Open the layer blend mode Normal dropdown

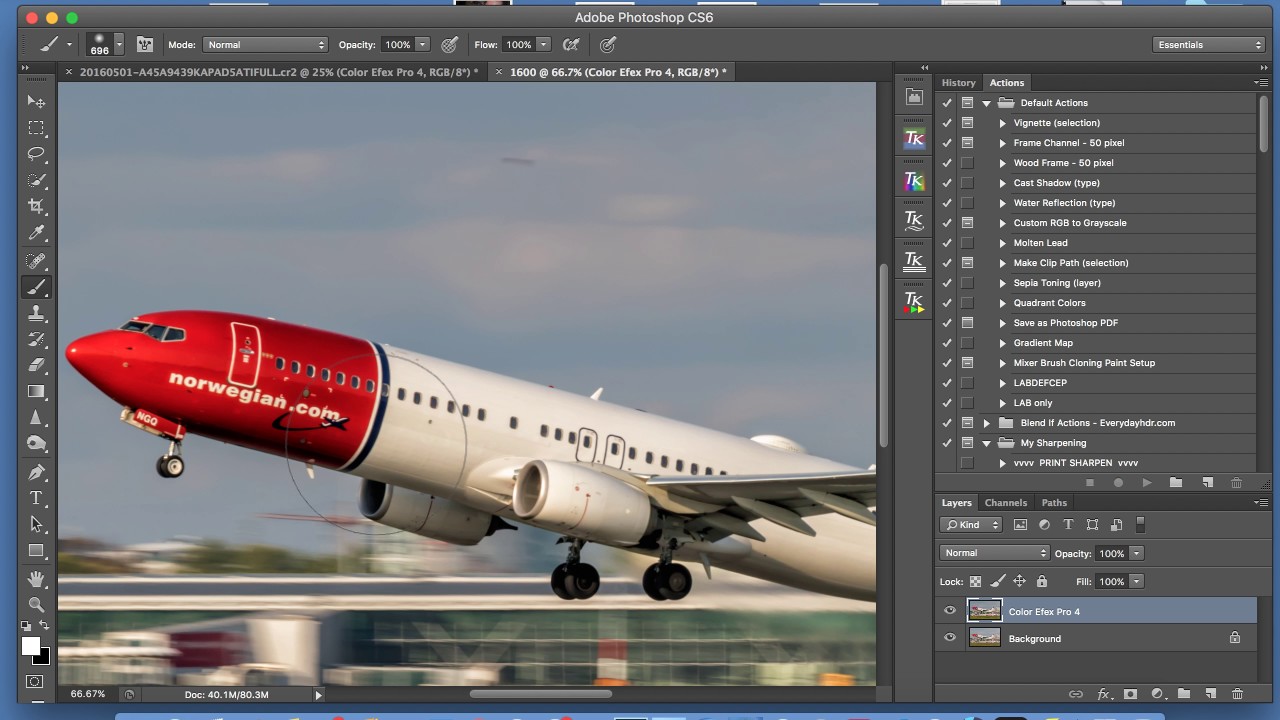pos(994,553)
